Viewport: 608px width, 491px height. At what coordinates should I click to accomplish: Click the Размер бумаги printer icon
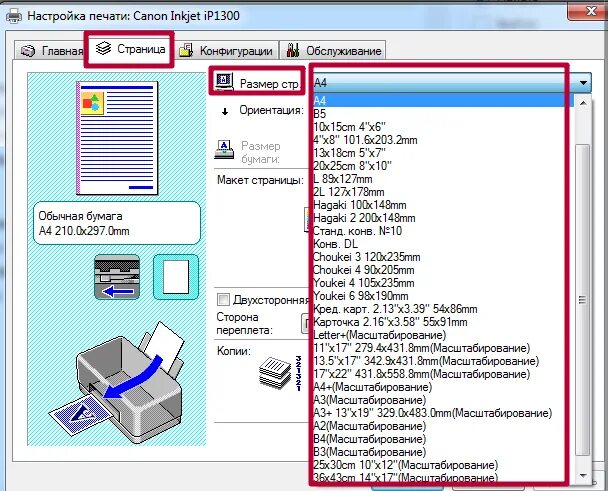click(224, 150)
